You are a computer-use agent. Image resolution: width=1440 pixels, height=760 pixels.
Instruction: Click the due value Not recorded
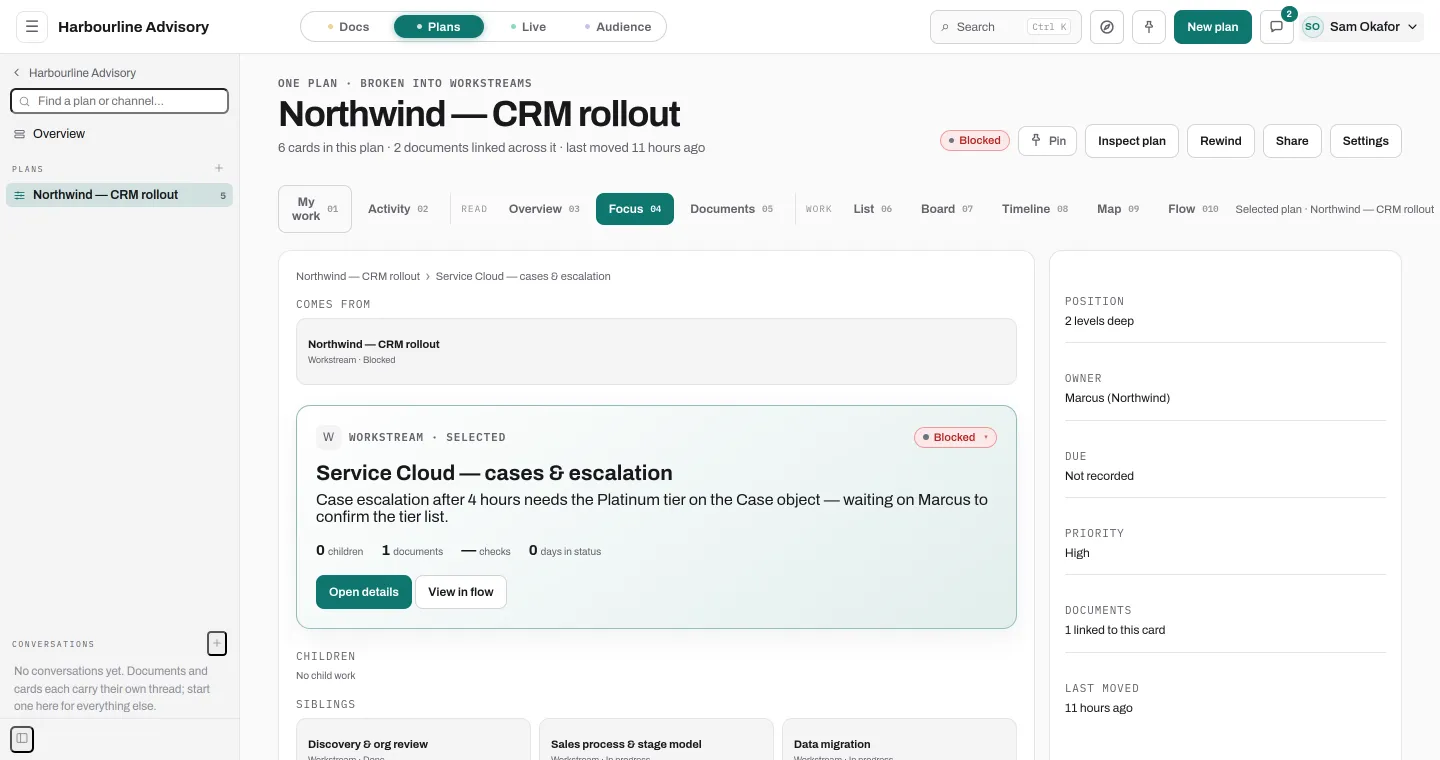coord(1099,476)
